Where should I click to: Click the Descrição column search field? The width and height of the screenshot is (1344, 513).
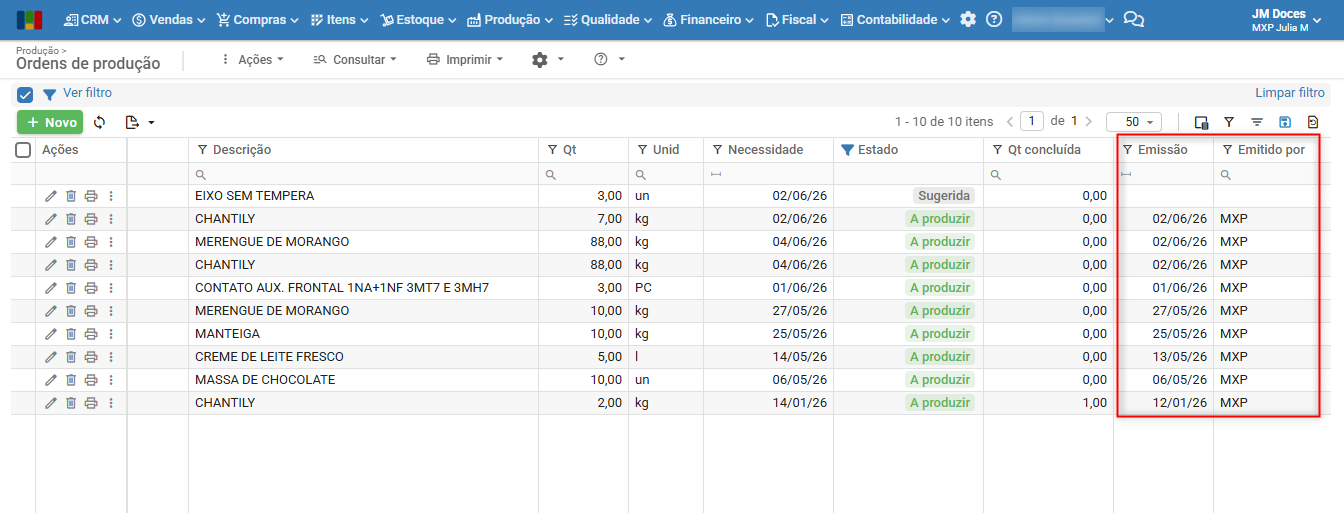click(363, 174)
